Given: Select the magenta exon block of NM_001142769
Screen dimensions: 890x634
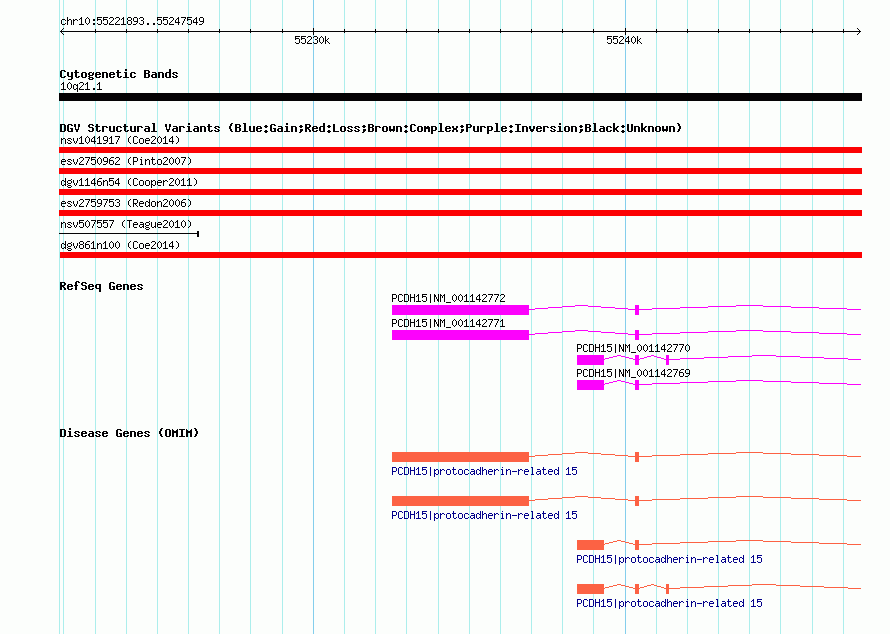Looking at the screenshot, I should click(x=590, y=385).
